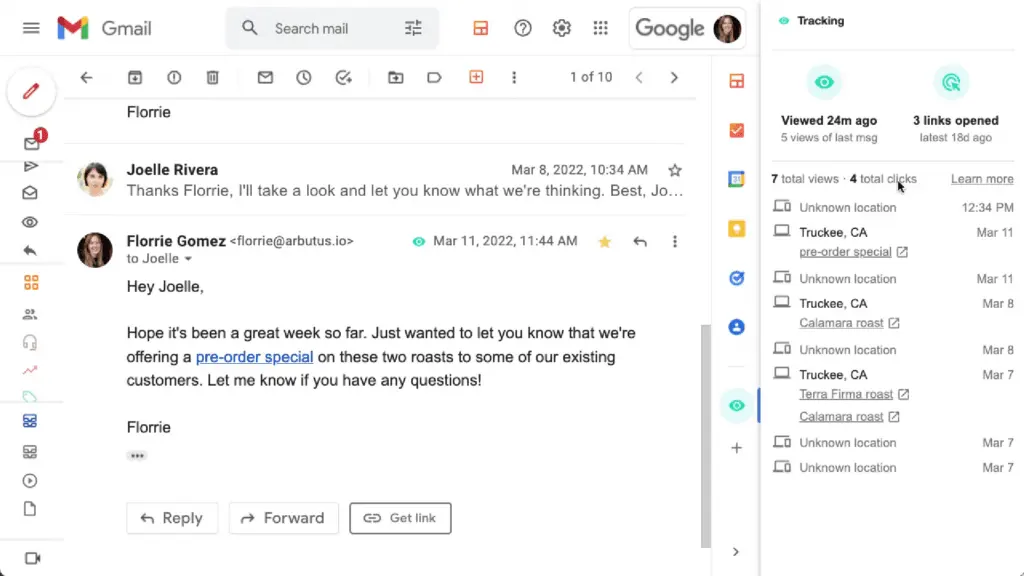Open Google Keep side panel

[737, 229]
